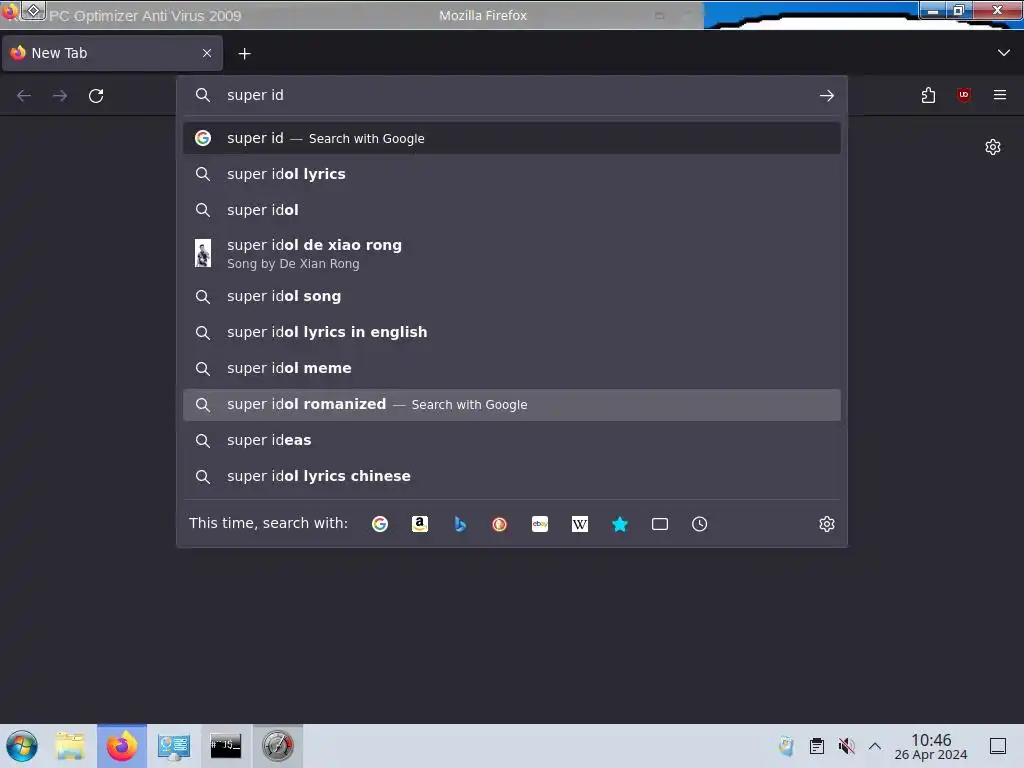
Task: Reload the current page
Action: (96, 96)
